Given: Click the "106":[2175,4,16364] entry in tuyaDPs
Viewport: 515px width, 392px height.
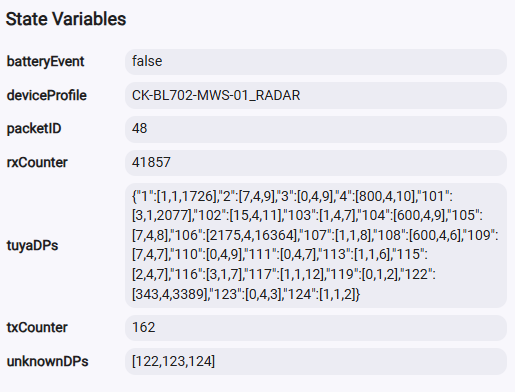Looking at the screenshot, I should [233, 235].
